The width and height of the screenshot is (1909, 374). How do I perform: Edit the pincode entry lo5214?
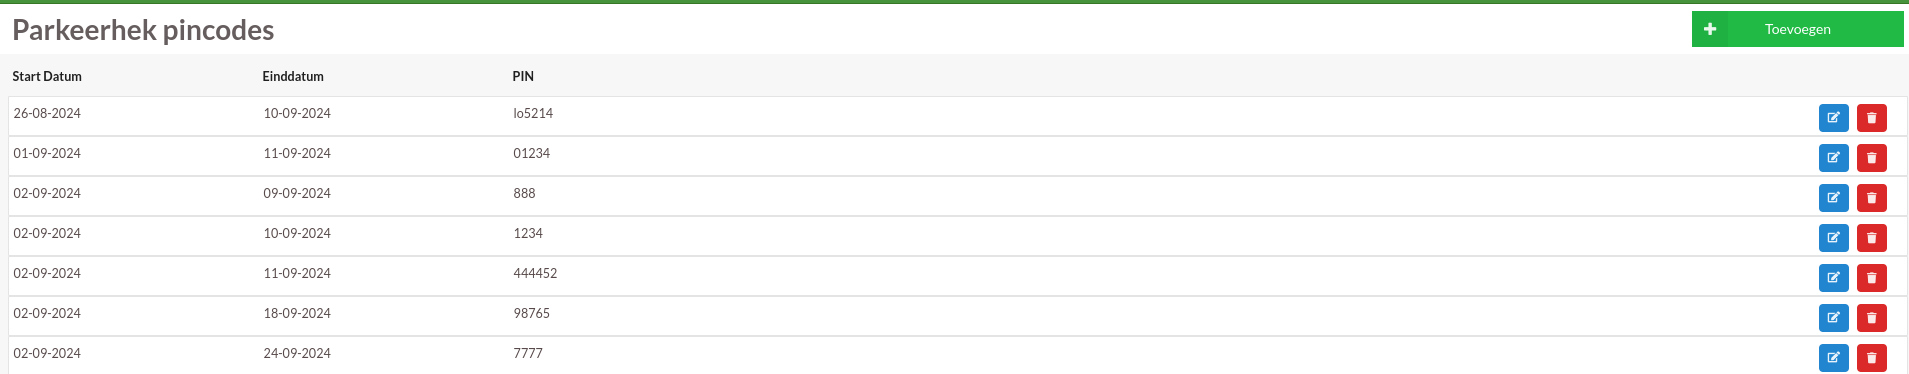[x=1833, y=118]
